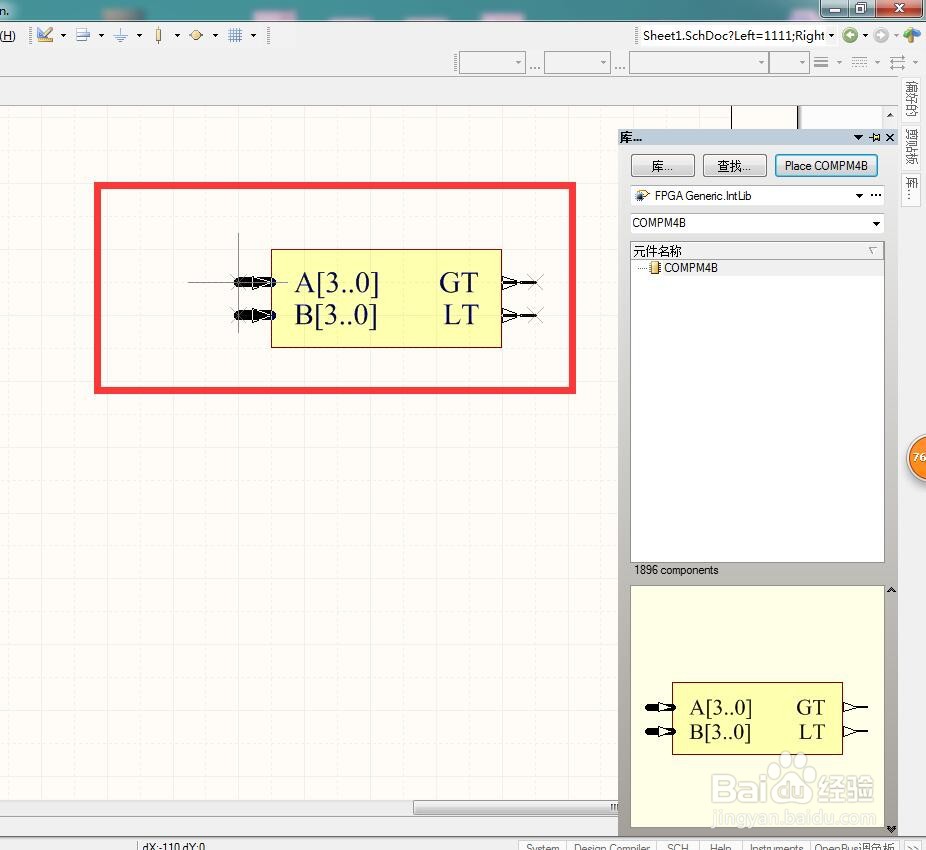Screen dimensions: 926x850
Task: Open the Design Compiler panel button
Action: point(612,845)
